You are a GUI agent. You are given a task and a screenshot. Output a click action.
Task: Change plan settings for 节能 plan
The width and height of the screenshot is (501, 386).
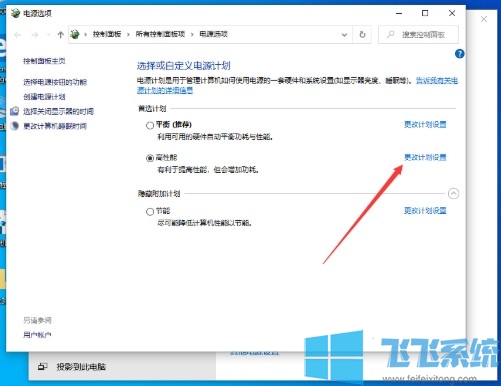(x=425, y=211)
